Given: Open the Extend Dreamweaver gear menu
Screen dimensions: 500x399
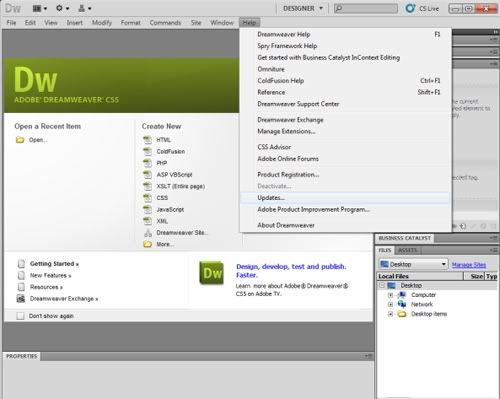Looking at the screenshot, I should coord(62,8).
